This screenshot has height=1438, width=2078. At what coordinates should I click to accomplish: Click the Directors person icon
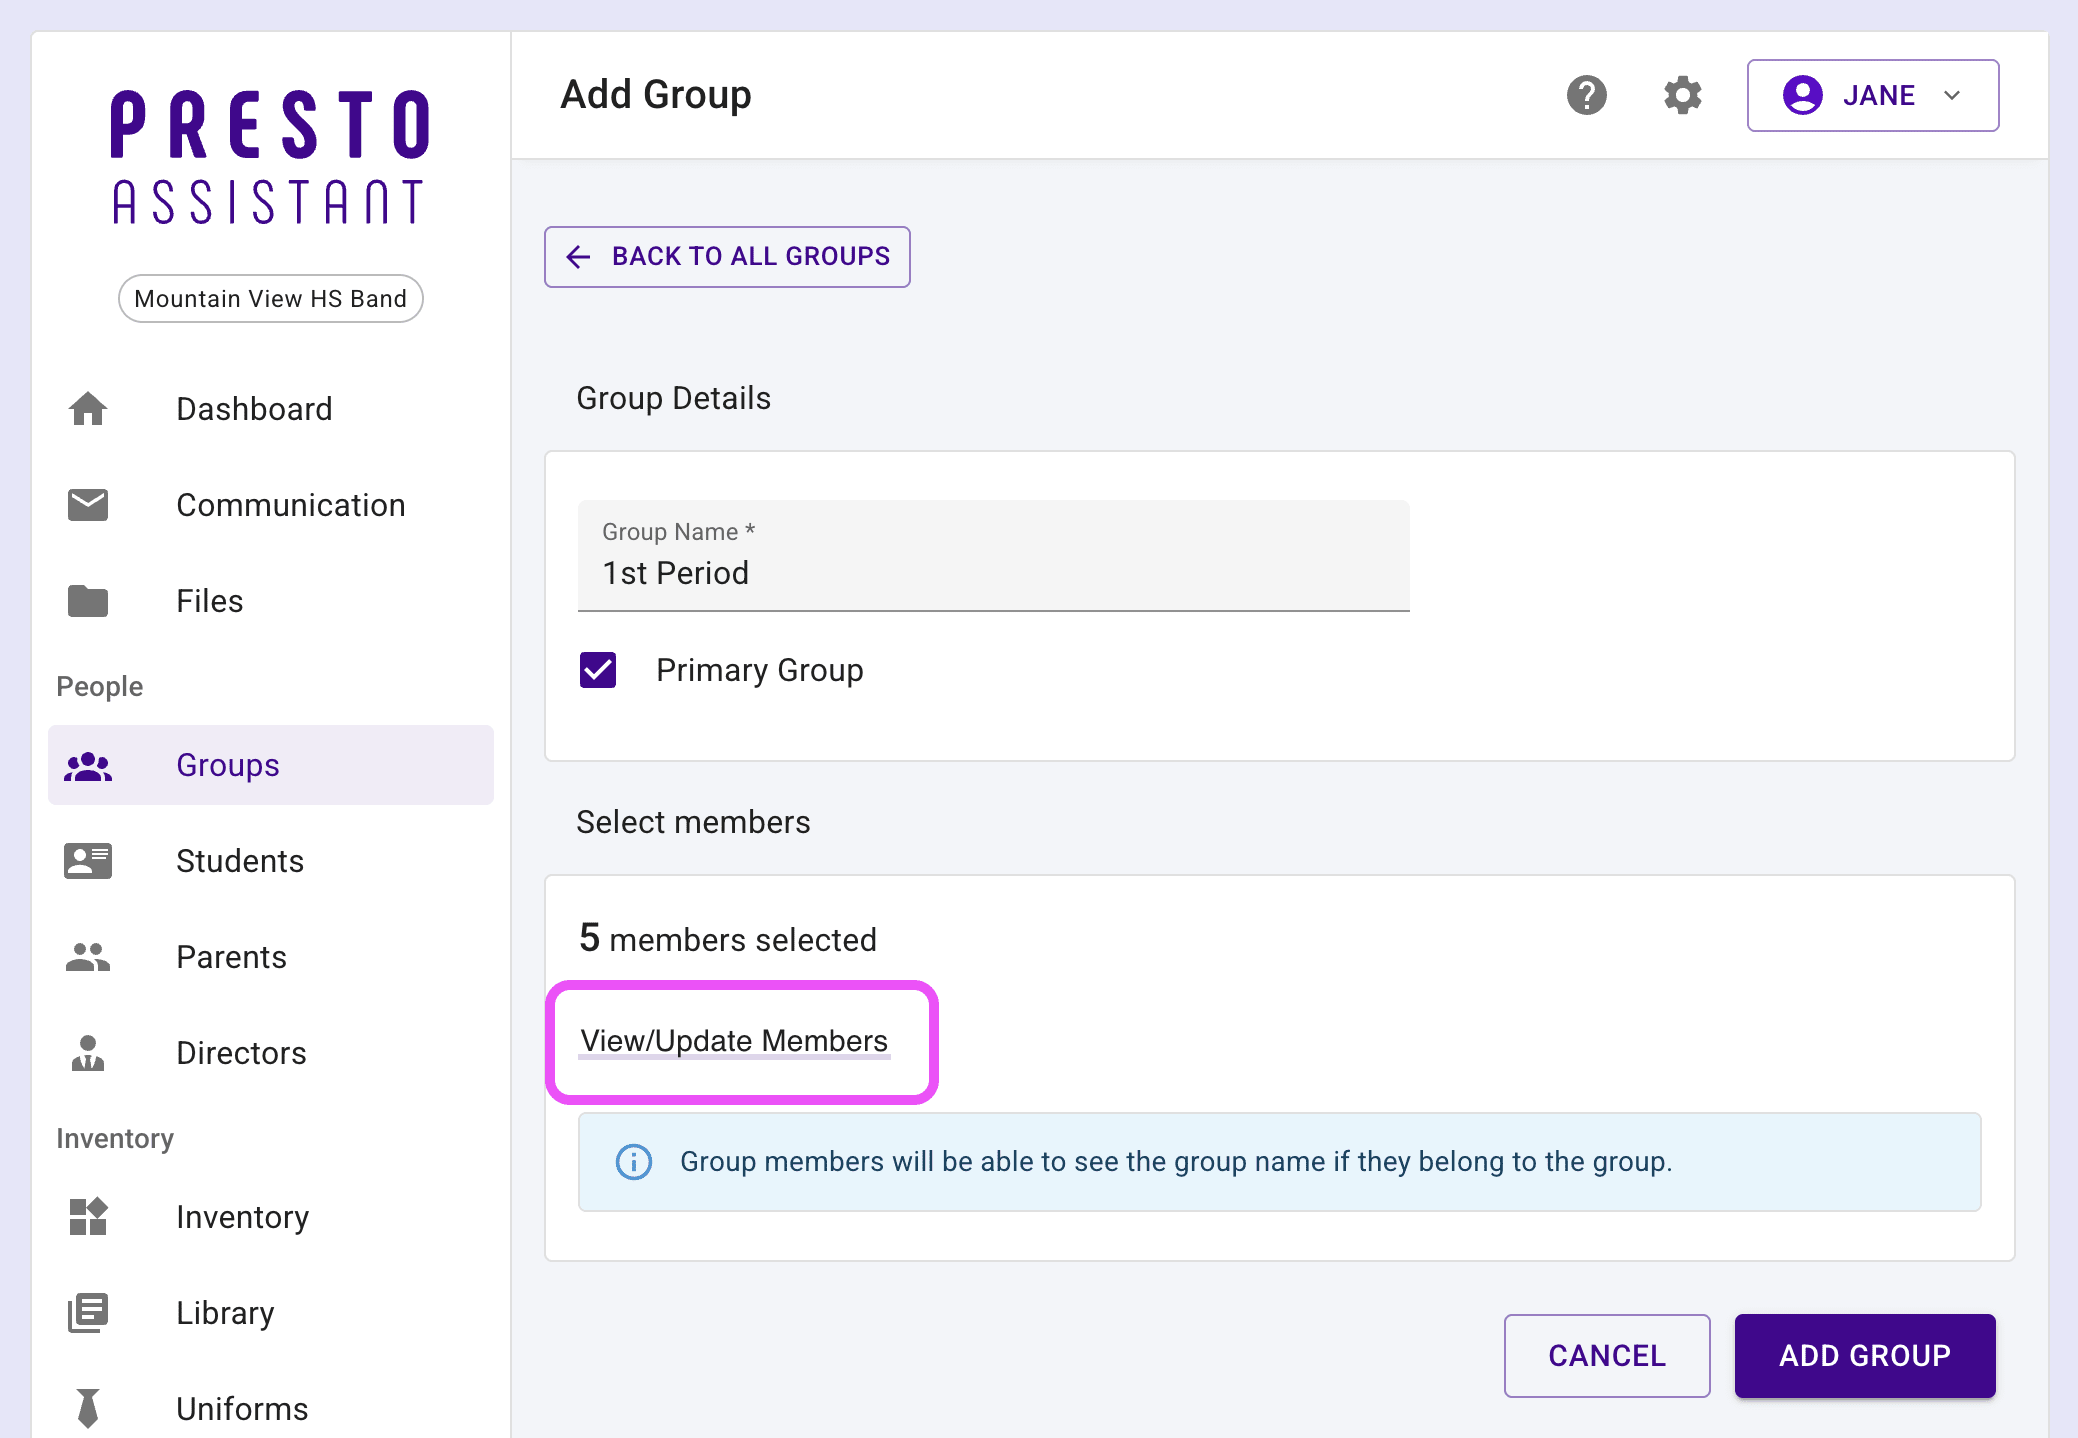[88, 1053]
